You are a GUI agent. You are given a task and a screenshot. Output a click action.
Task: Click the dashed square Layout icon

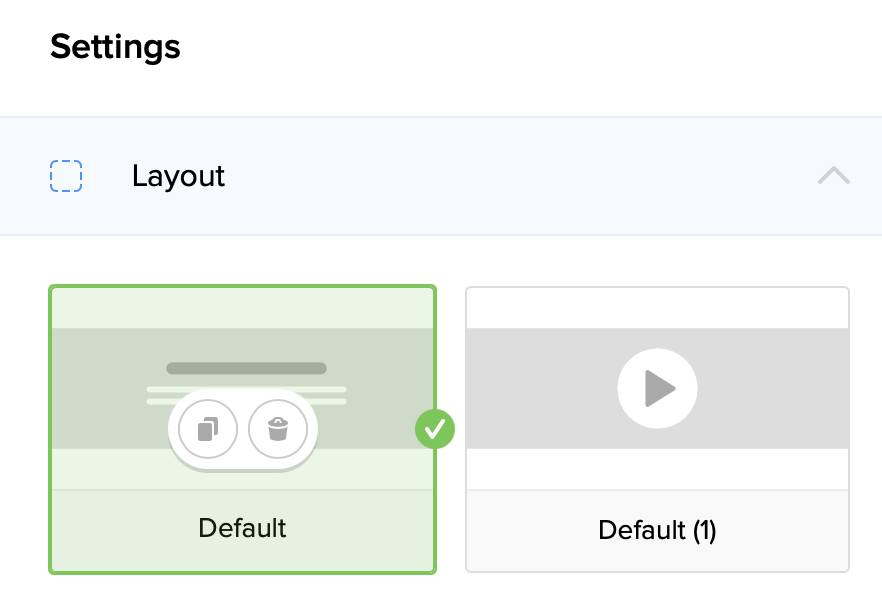[66, 176]
